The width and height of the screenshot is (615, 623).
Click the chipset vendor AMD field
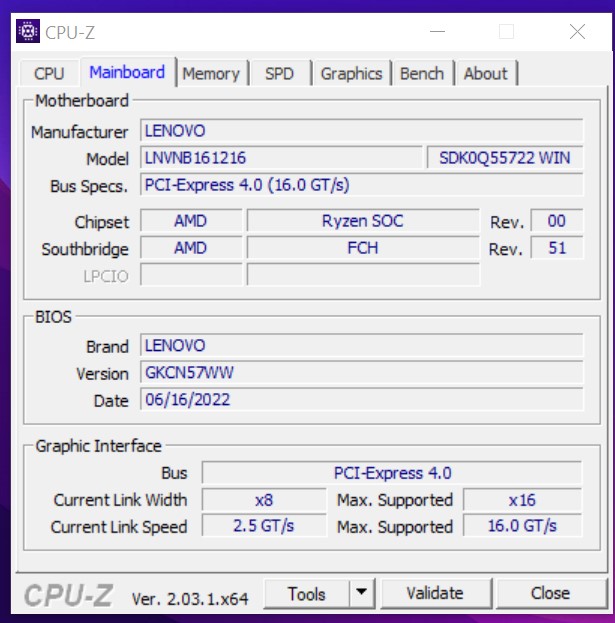[x=191, y=221]
